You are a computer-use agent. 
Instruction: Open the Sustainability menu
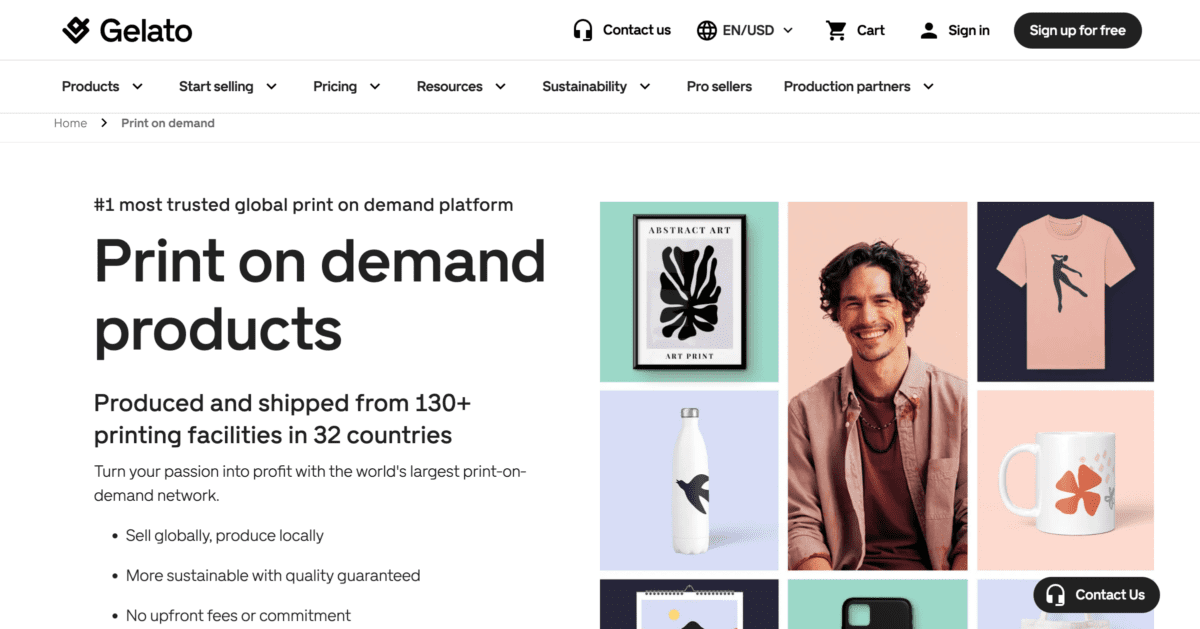(597, 86)
